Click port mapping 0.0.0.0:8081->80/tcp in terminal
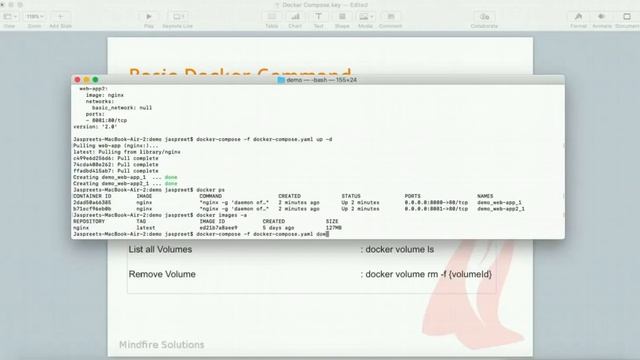640x360 pixels. (436, 209)
